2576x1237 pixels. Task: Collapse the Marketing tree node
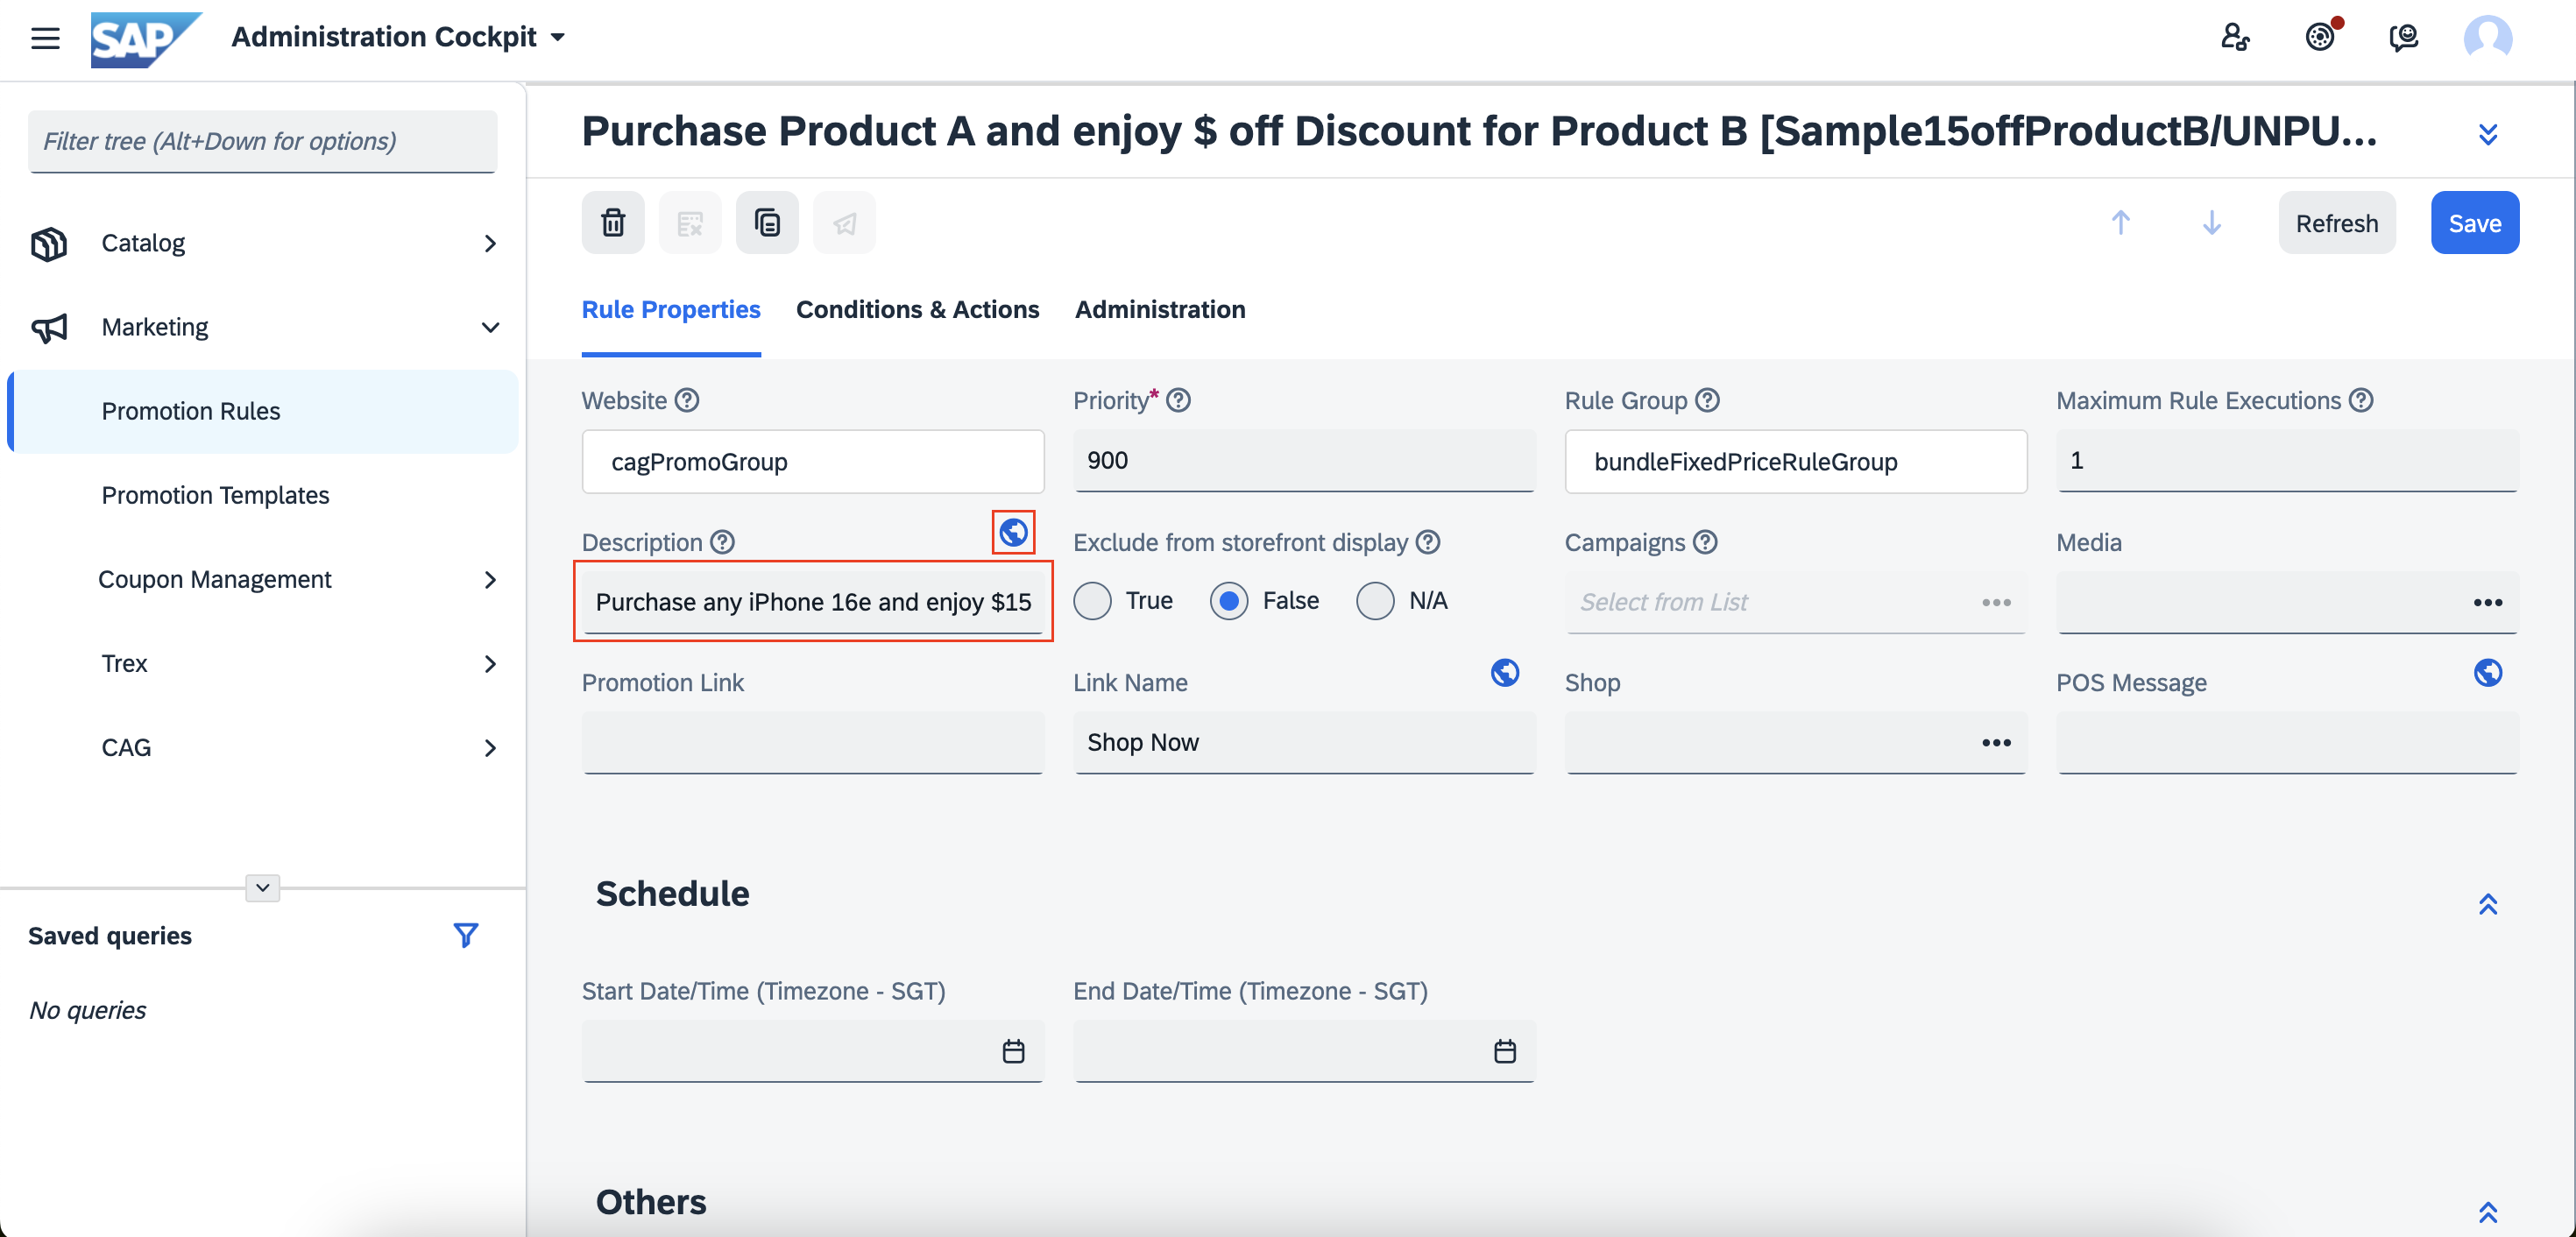(490, 327)
